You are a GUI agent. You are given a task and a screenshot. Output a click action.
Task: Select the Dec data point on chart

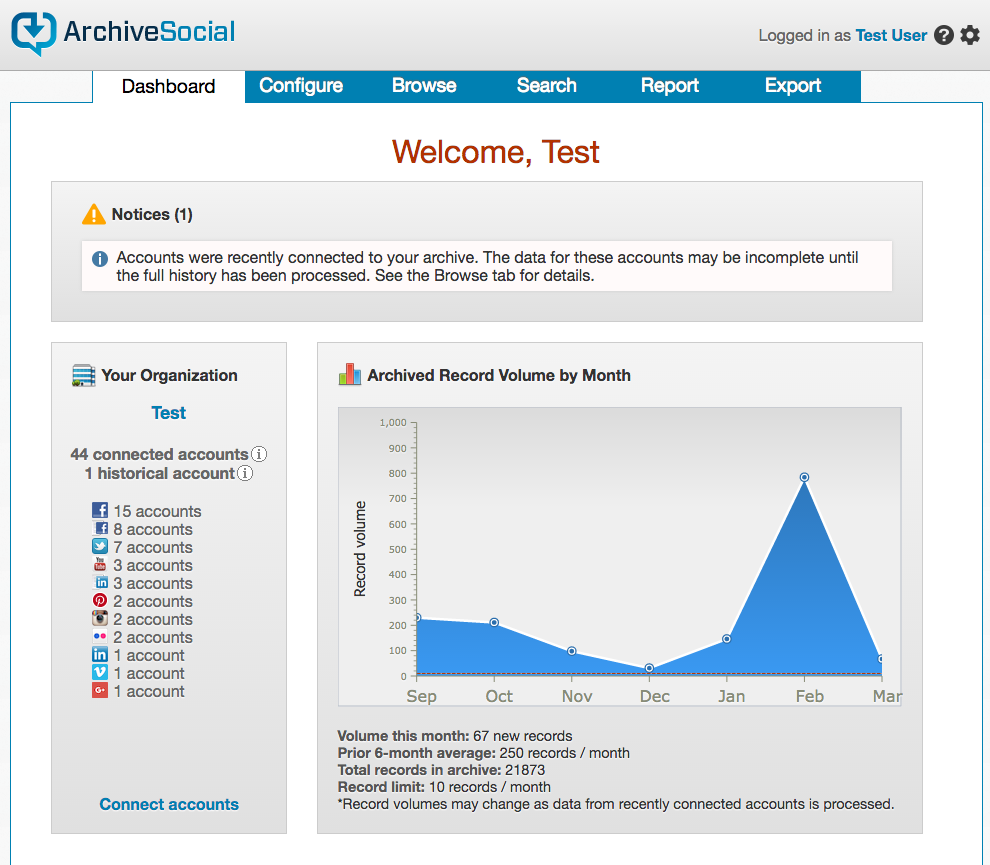pos(649,668)
